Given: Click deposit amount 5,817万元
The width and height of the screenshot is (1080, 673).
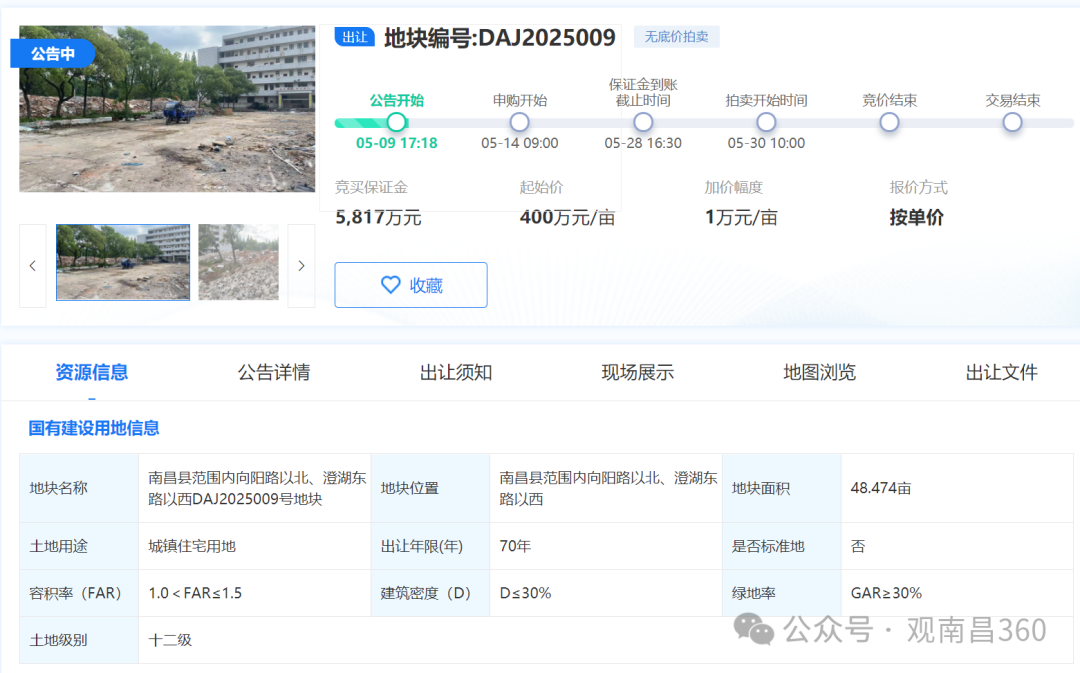Looking at the screenshot, I should (378, 218).
